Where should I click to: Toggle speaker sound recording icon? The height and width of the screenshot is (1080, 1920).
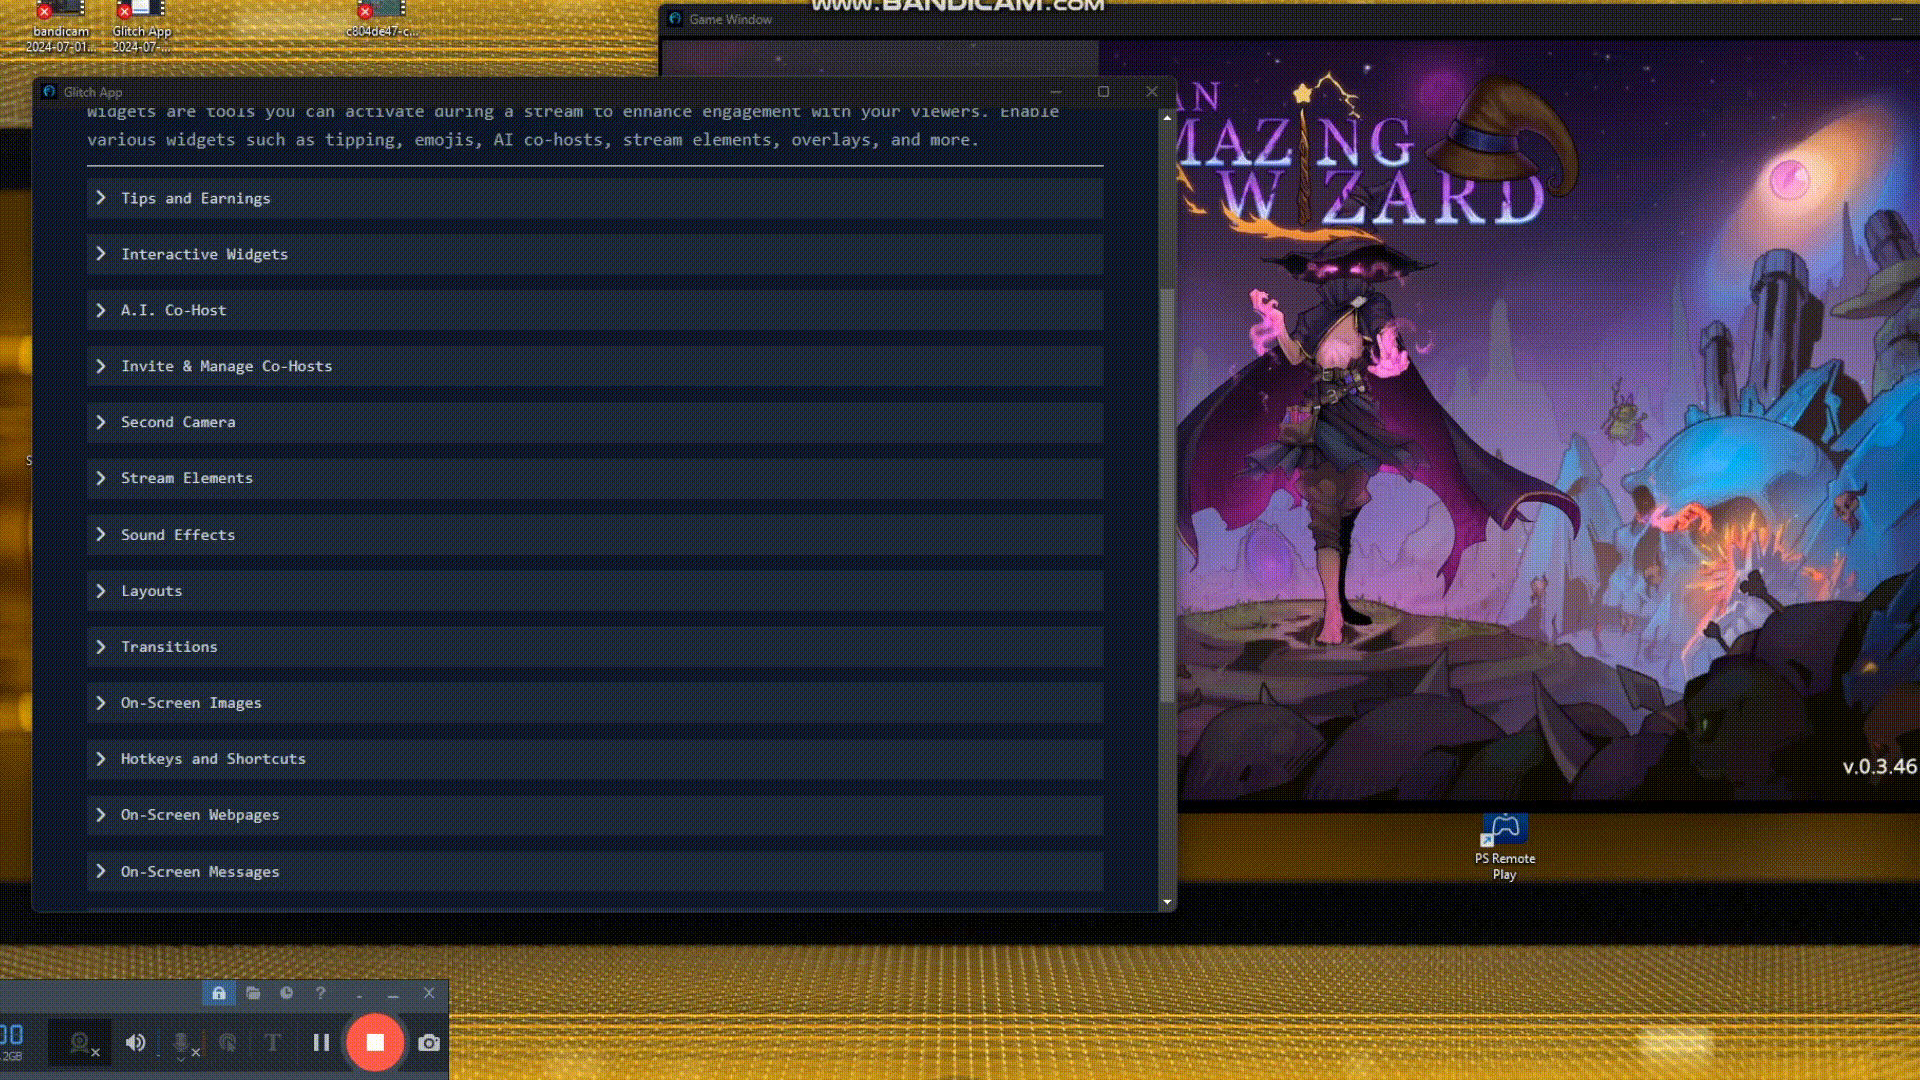(x=135, y=1043)
